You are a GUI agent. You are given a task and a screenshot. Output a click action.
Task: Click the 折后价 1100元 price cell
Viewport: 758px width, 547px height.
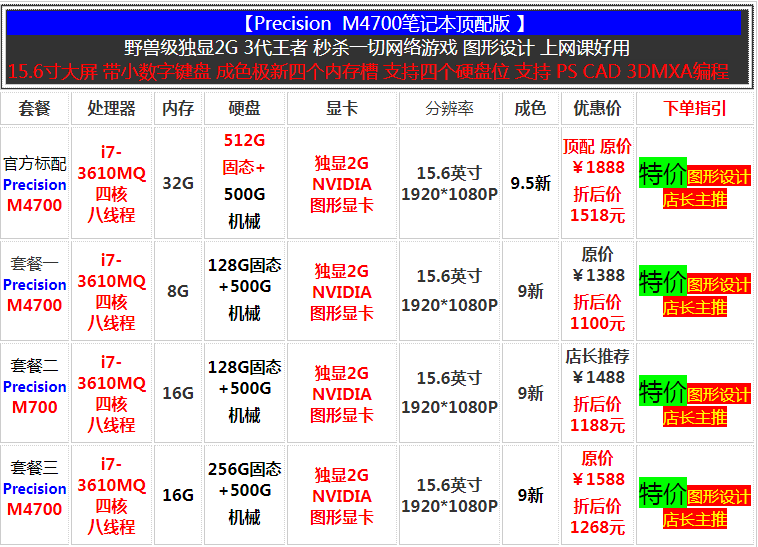click(598, 290)
